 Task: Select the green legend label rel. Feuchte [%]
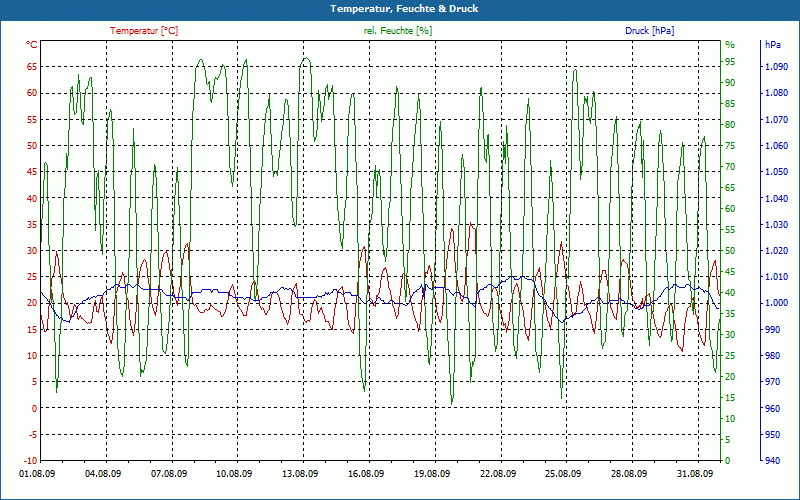[x=398, y=31]
